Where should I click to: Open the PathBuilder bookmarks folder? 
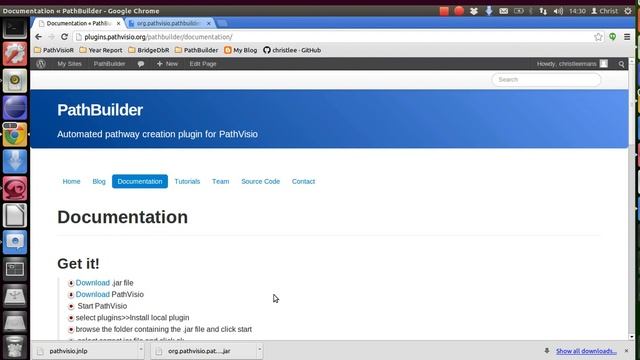coord(196,50)
